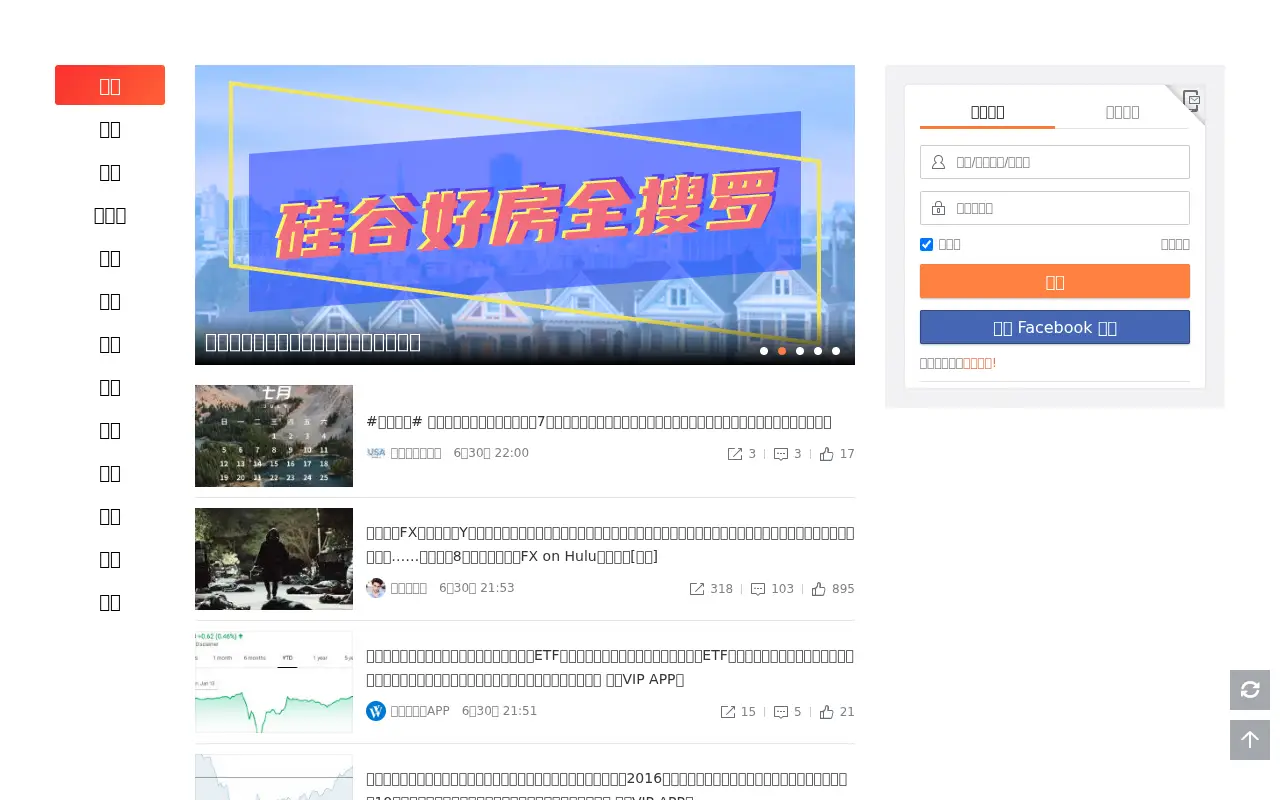Click the orange register link ending with exclamation
1280x800 pixels.
point(979,363)
